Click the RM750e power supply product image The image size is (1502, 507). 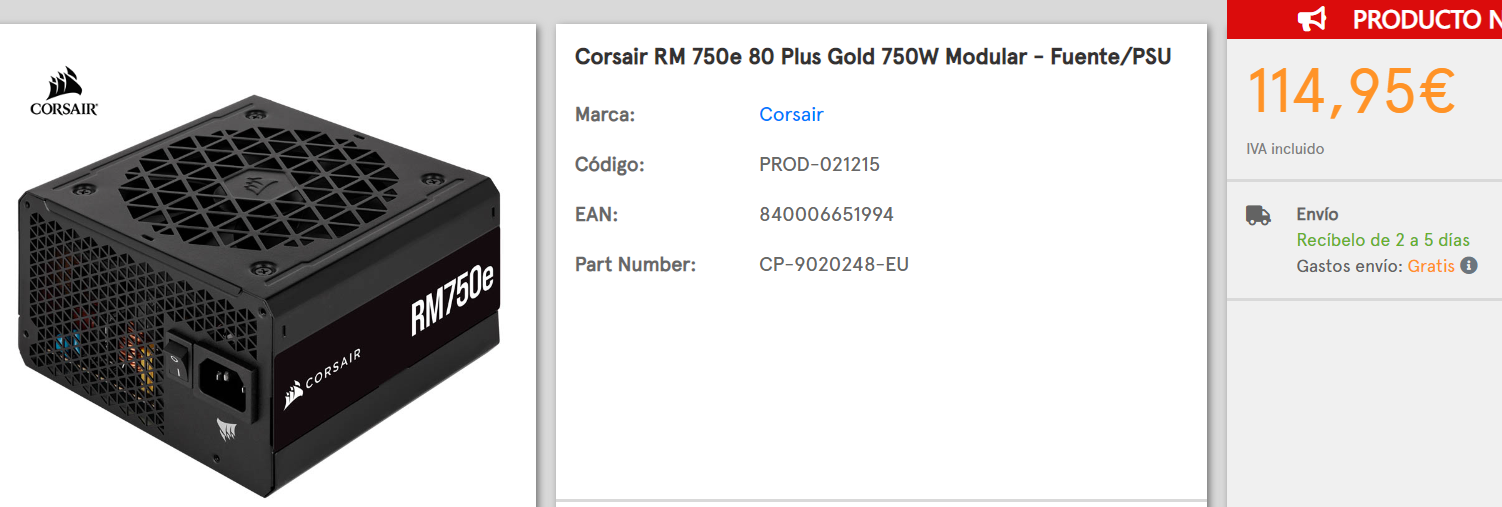click(x=260, y=290)
